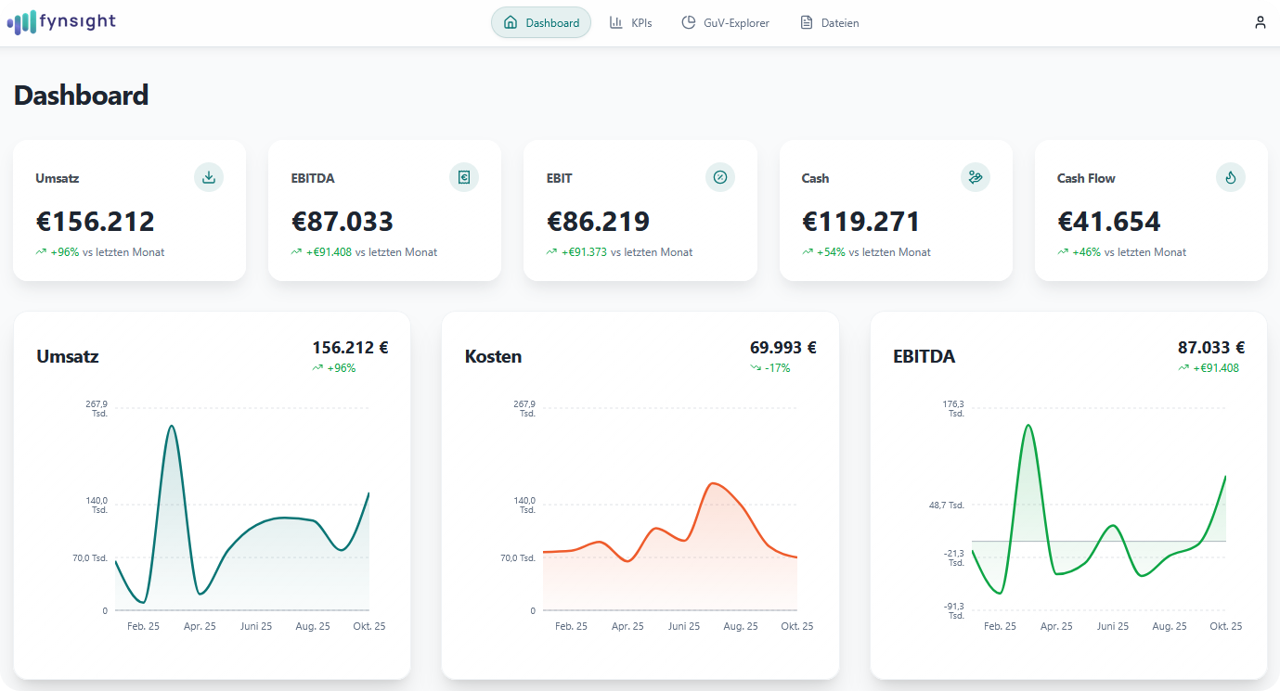
Task: Click the EBIT card gauge icon
Action: tap(720, 177)
